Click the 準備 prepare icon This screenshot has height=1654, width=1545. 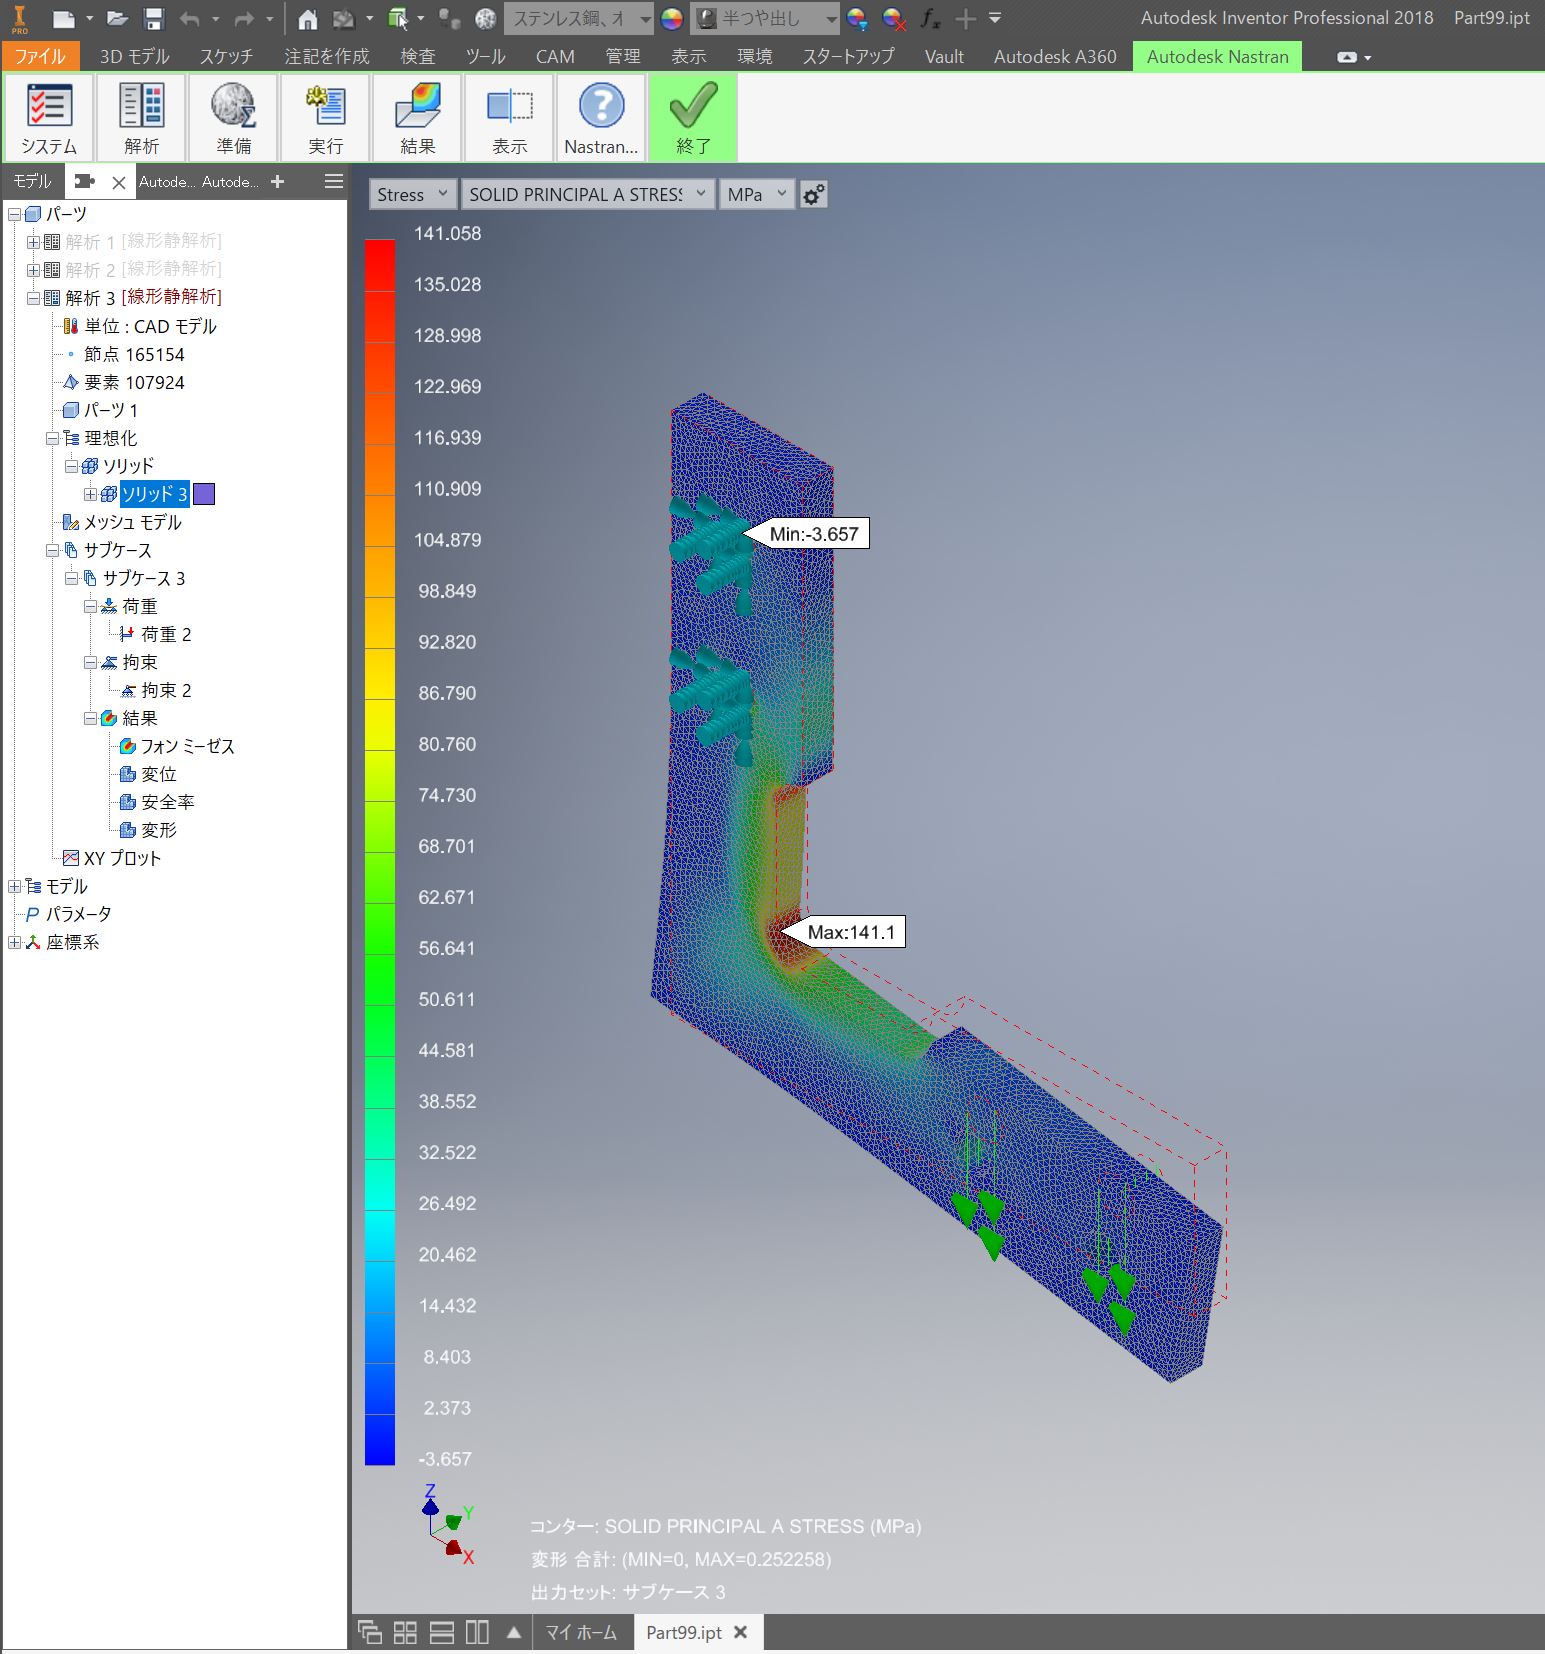[234, 117]
